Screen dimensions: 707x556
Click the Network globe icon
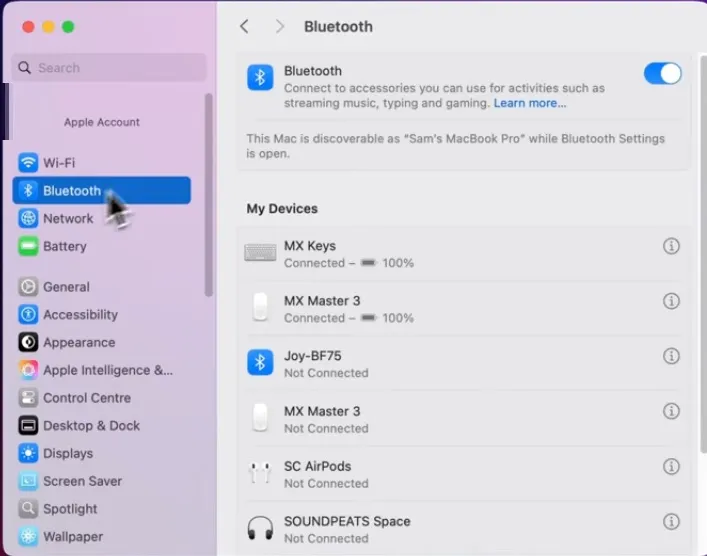click(28, 218)
